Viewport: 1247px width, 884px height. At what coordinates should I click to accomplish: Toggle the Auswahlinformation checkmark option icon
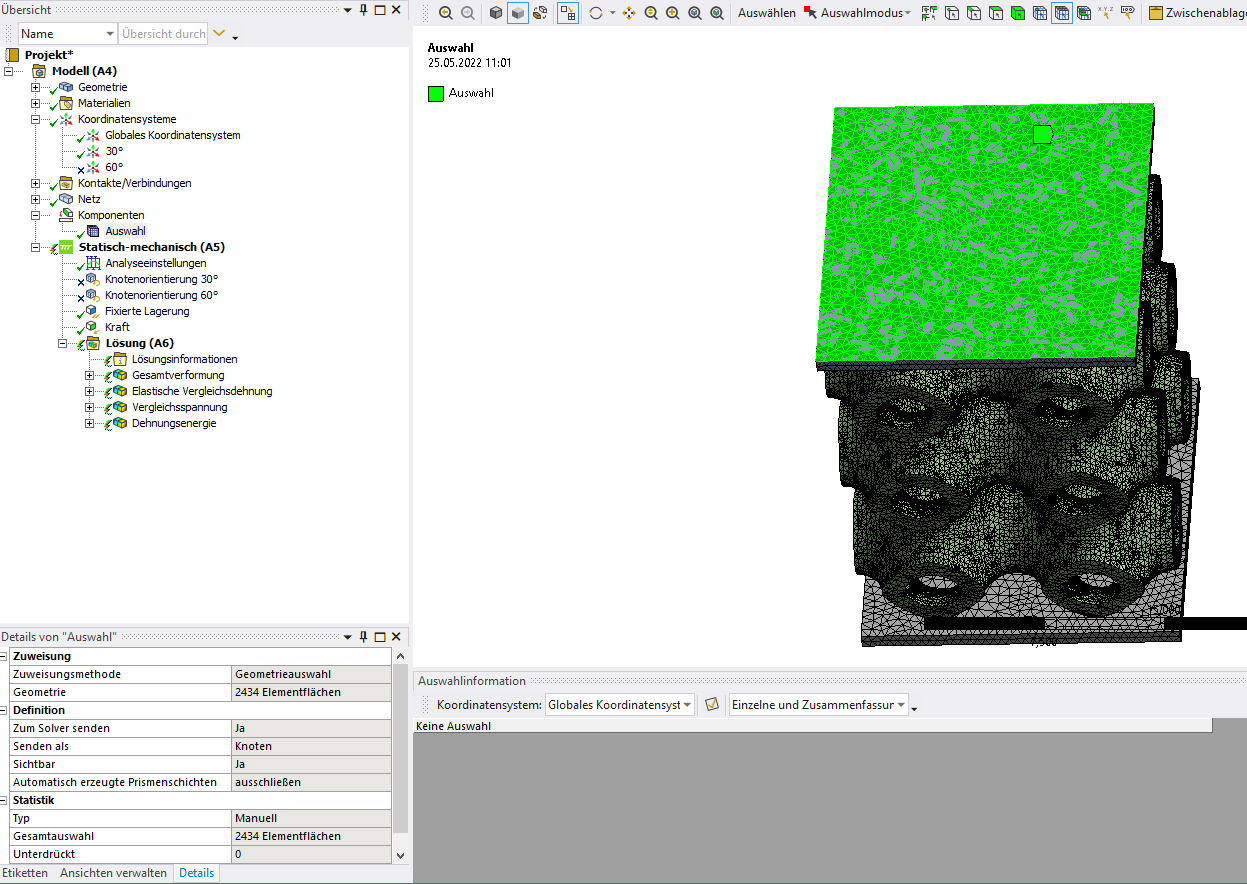pyautogui.click(x=712, y=705)
